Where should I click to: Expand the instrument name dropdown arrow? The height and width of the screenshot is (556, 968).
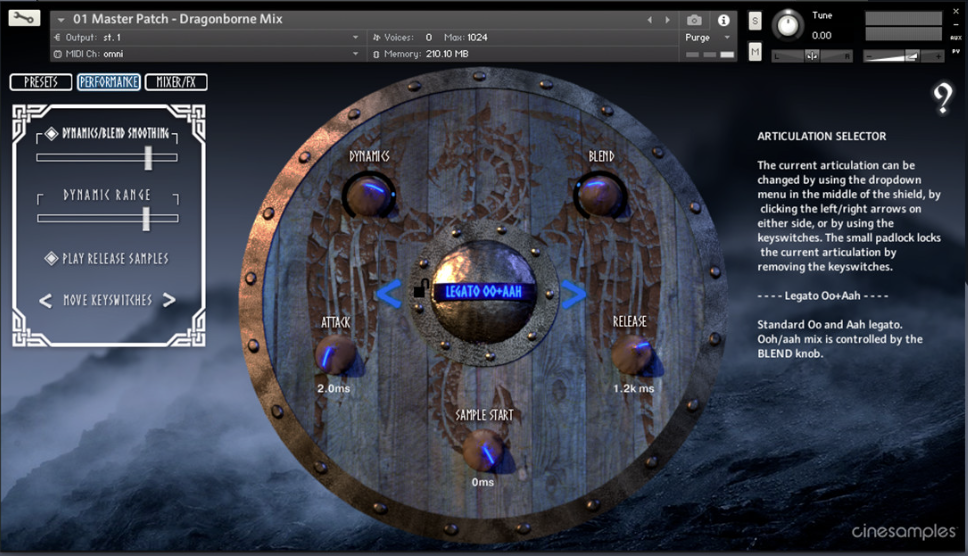coord(60,20)
